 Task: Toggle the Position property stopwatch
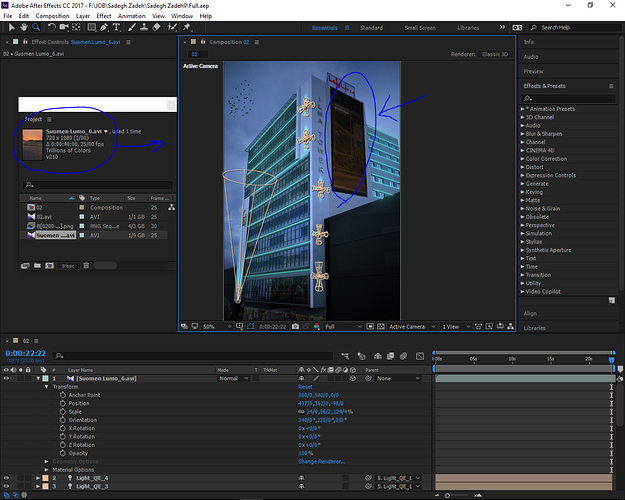tap(63, 403)
